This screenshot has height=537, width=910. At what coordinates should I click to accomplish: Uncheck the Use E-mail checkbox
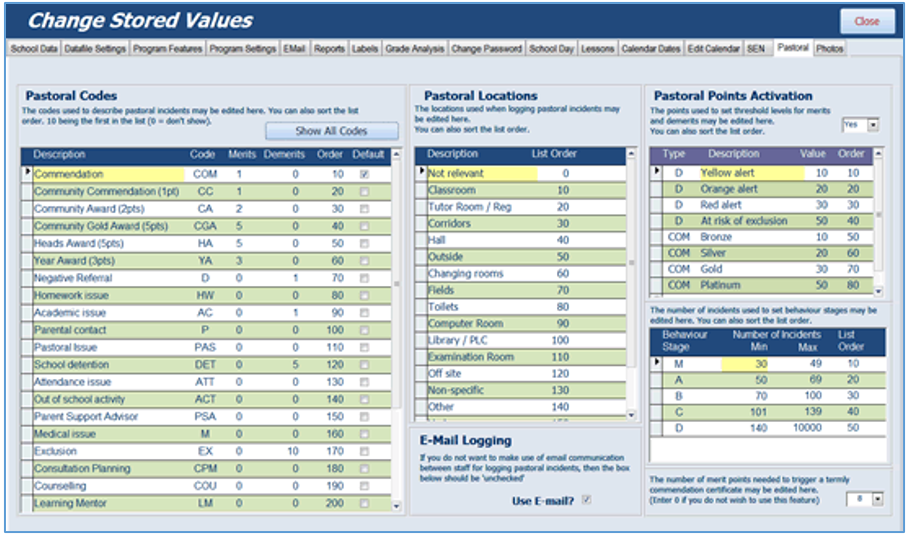click(x=586, y=499)
